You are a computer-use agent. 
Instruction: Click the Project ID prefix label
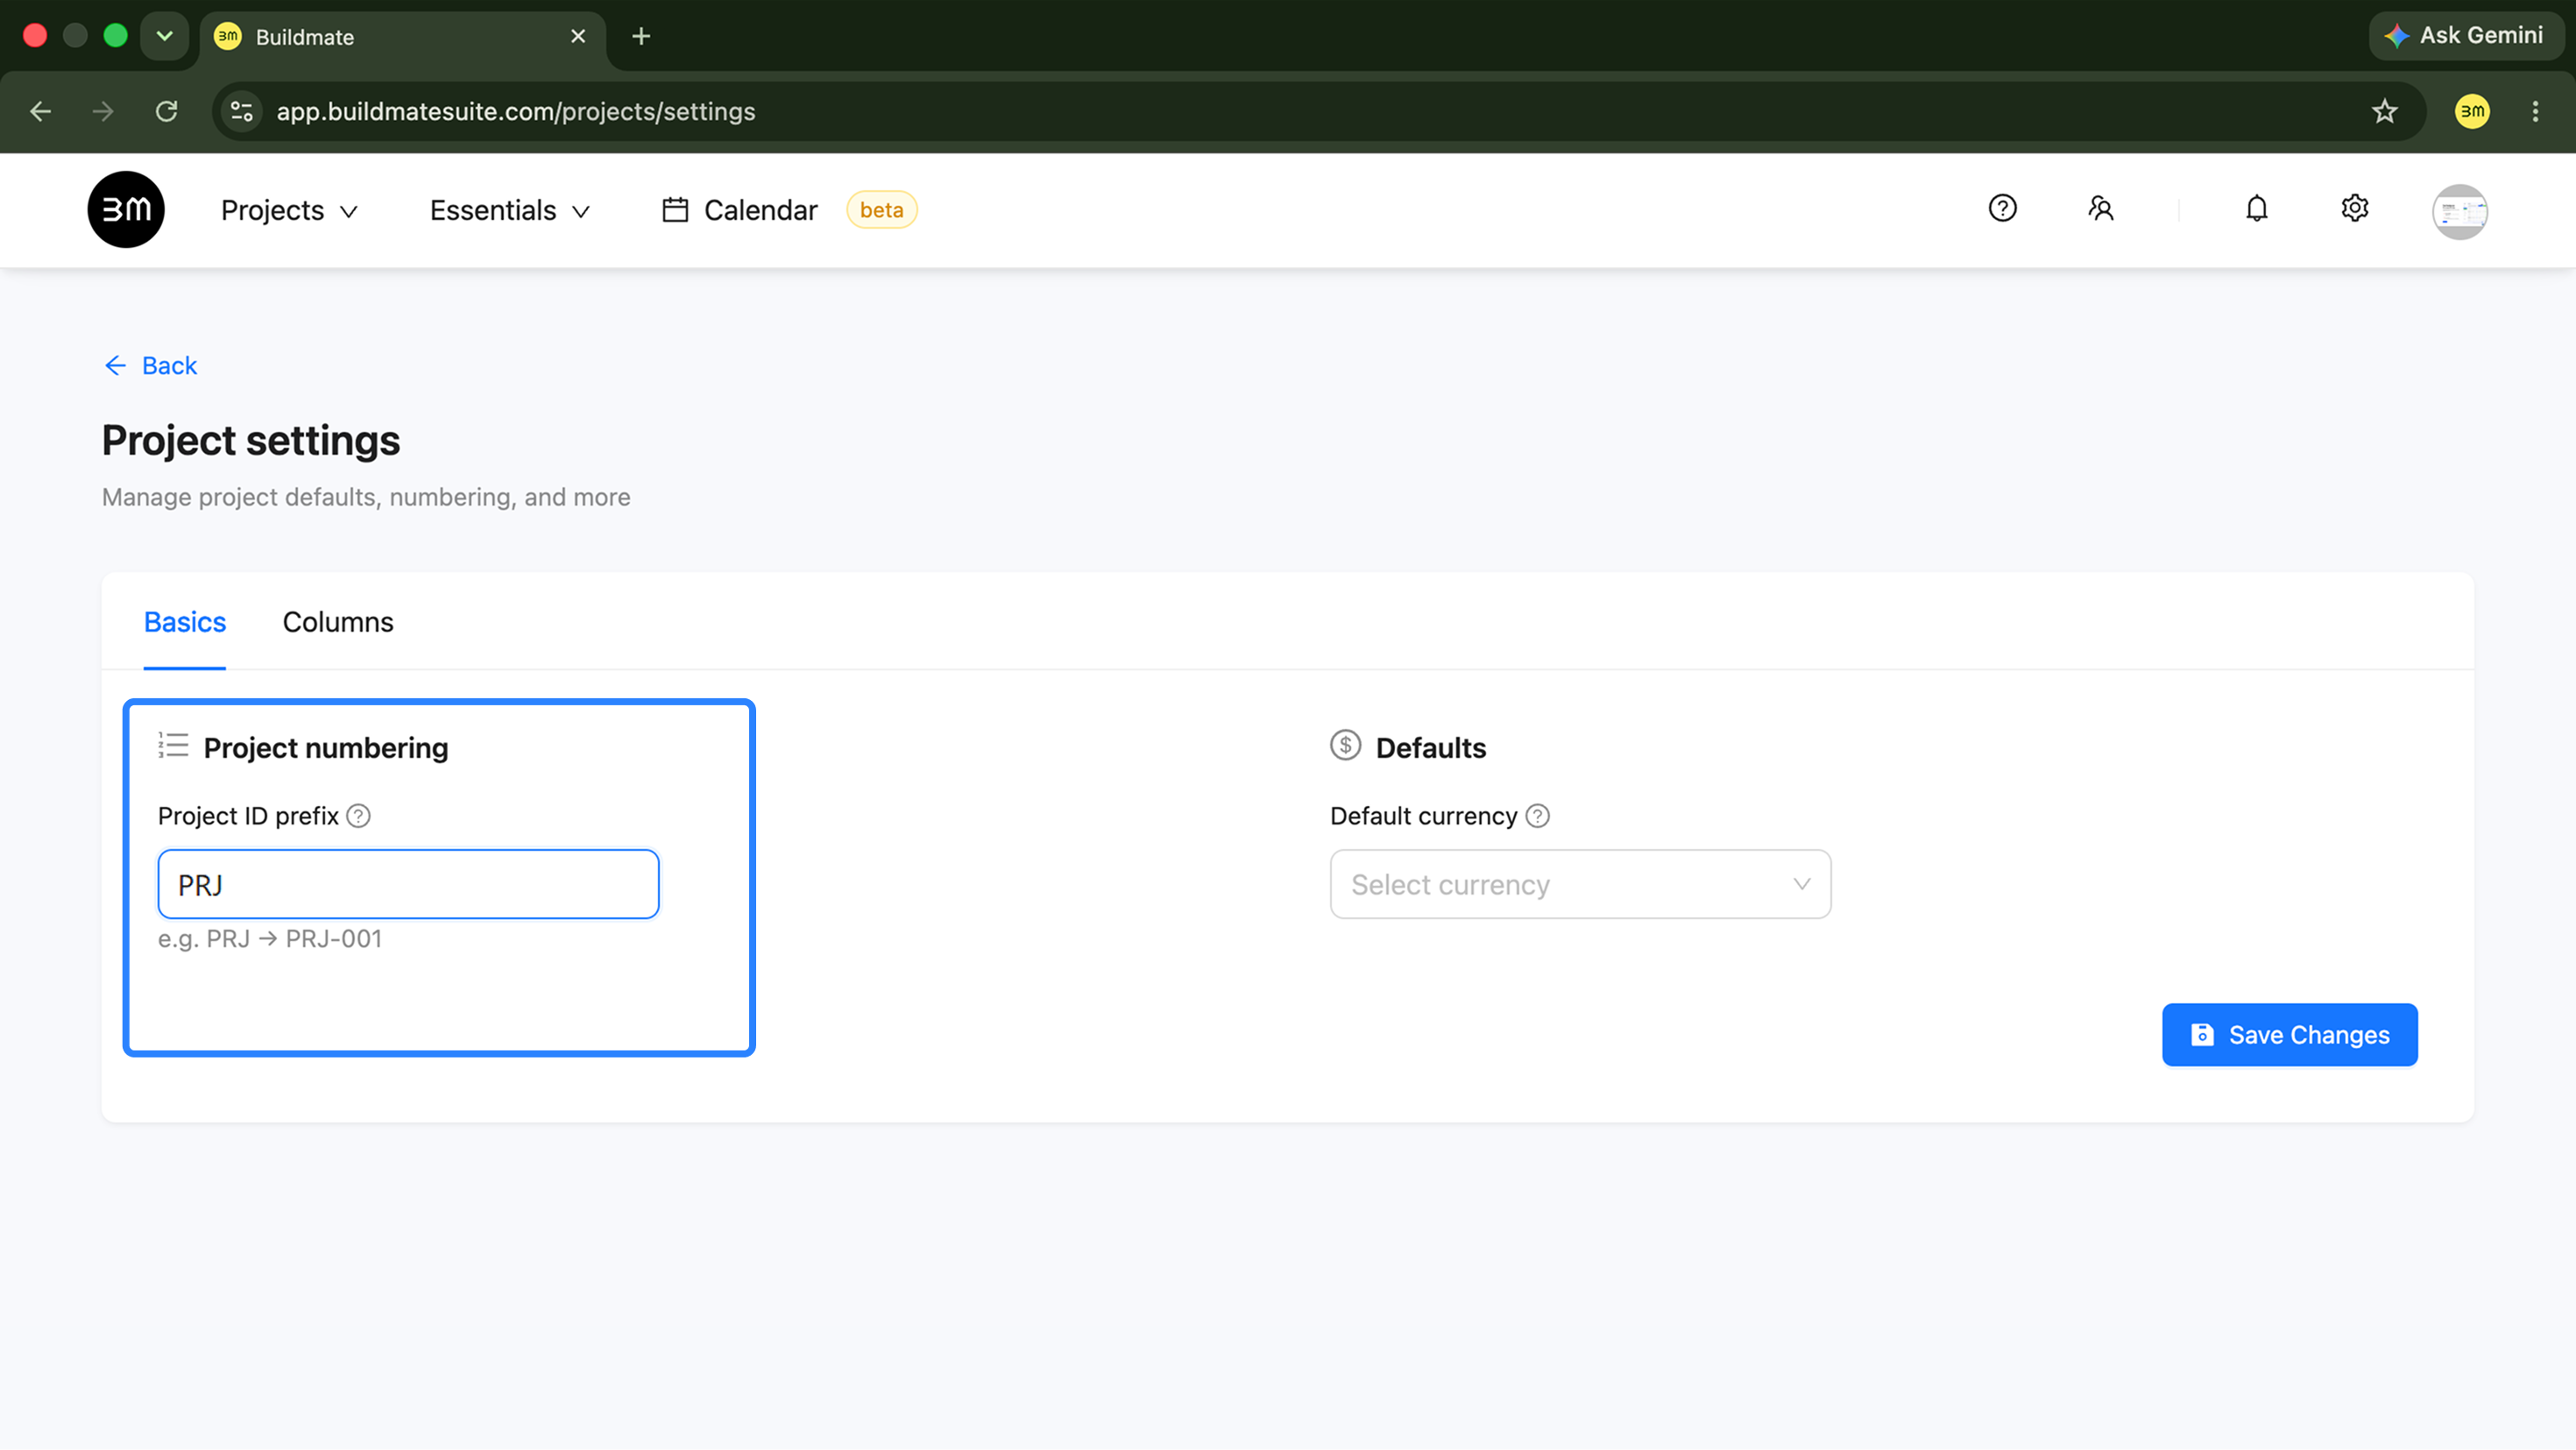pos(248,817)
